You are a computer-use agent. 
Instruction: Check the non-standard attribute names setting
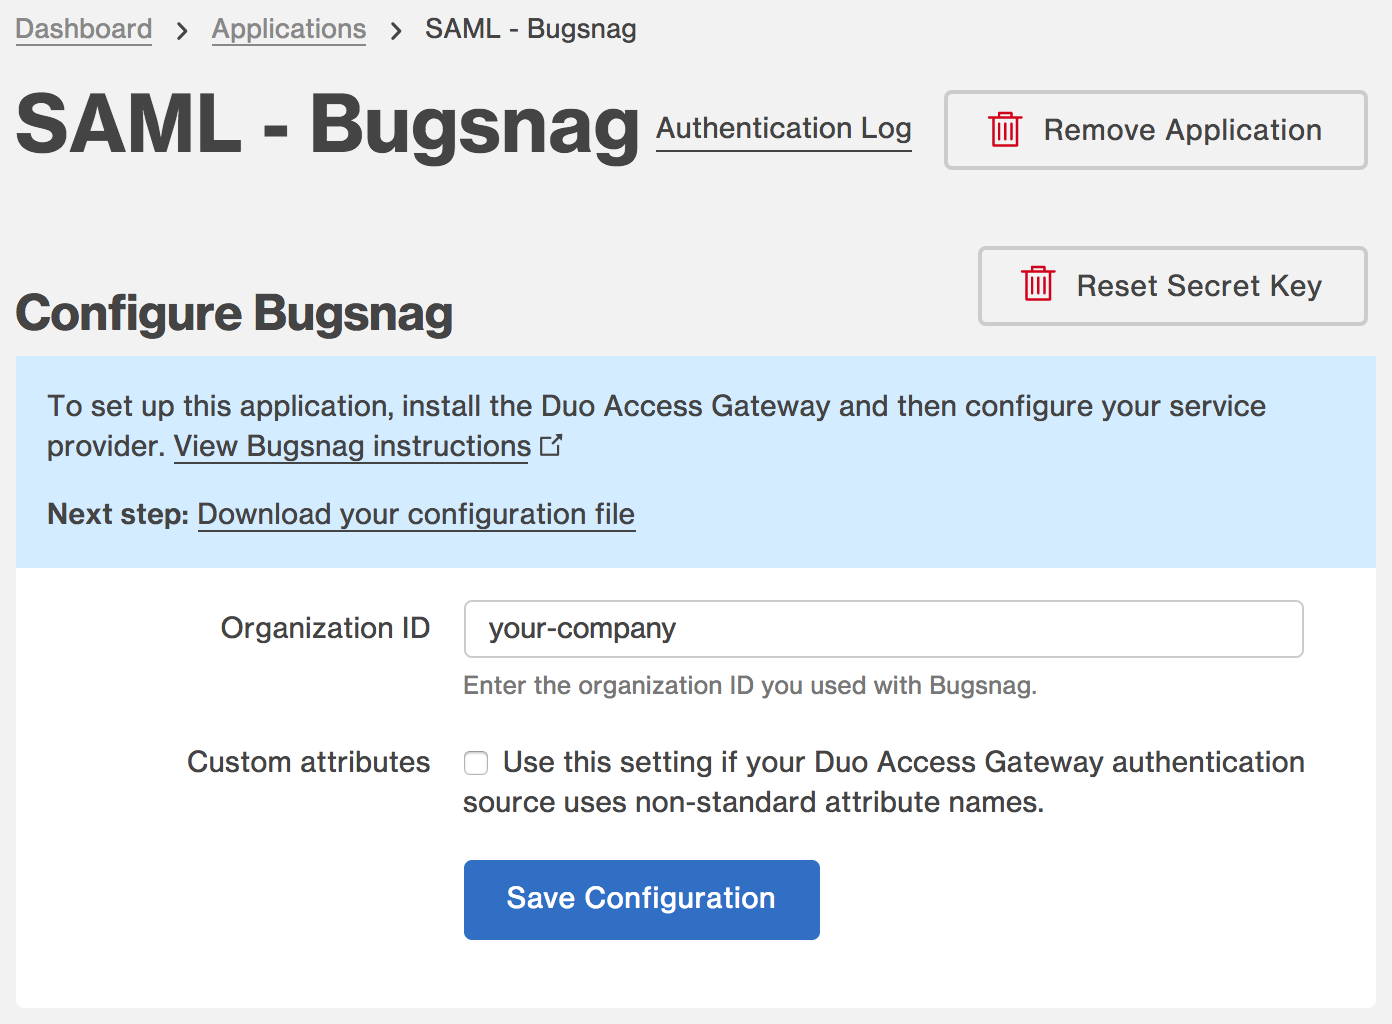pos(475,762)
